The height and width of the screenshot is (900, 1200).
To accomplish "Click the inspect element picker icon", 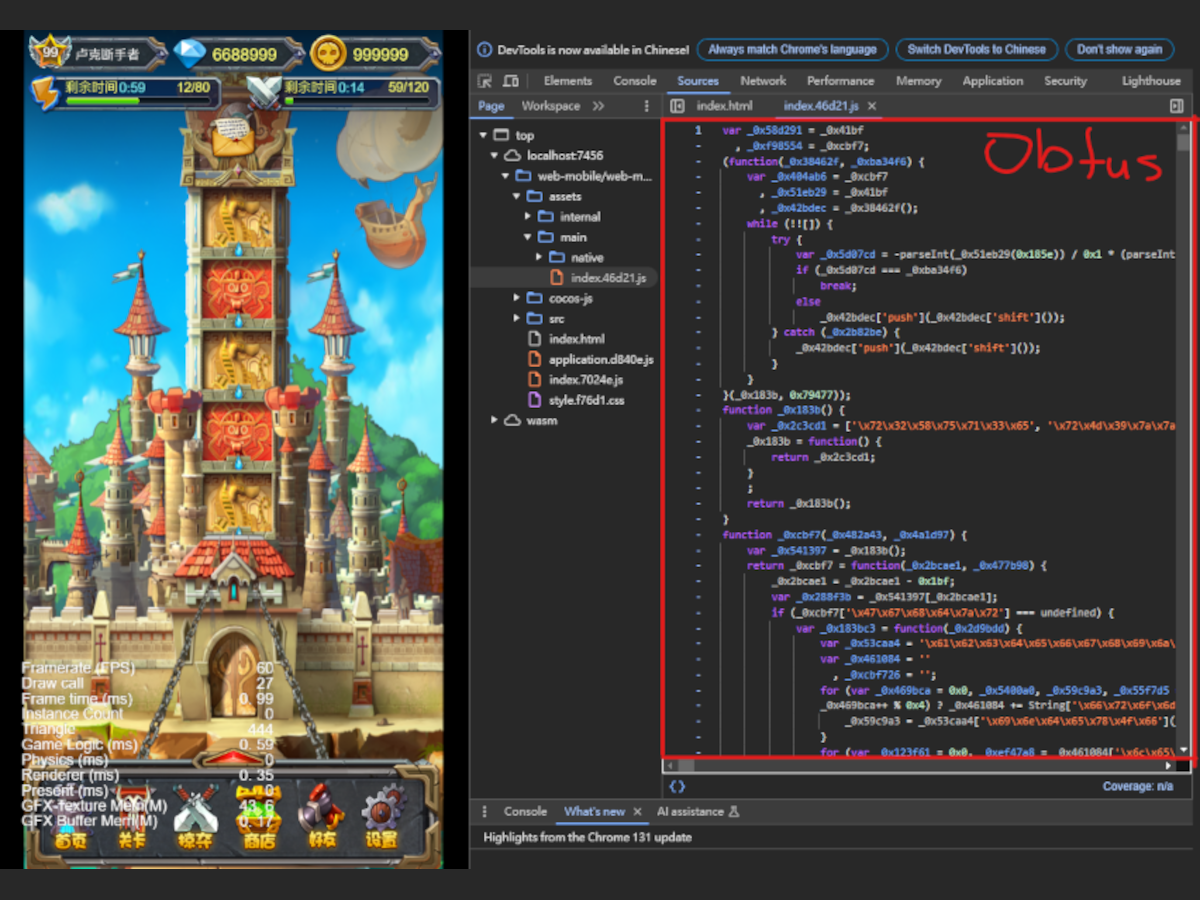I will pyautogui.click(x=485, y=81).
